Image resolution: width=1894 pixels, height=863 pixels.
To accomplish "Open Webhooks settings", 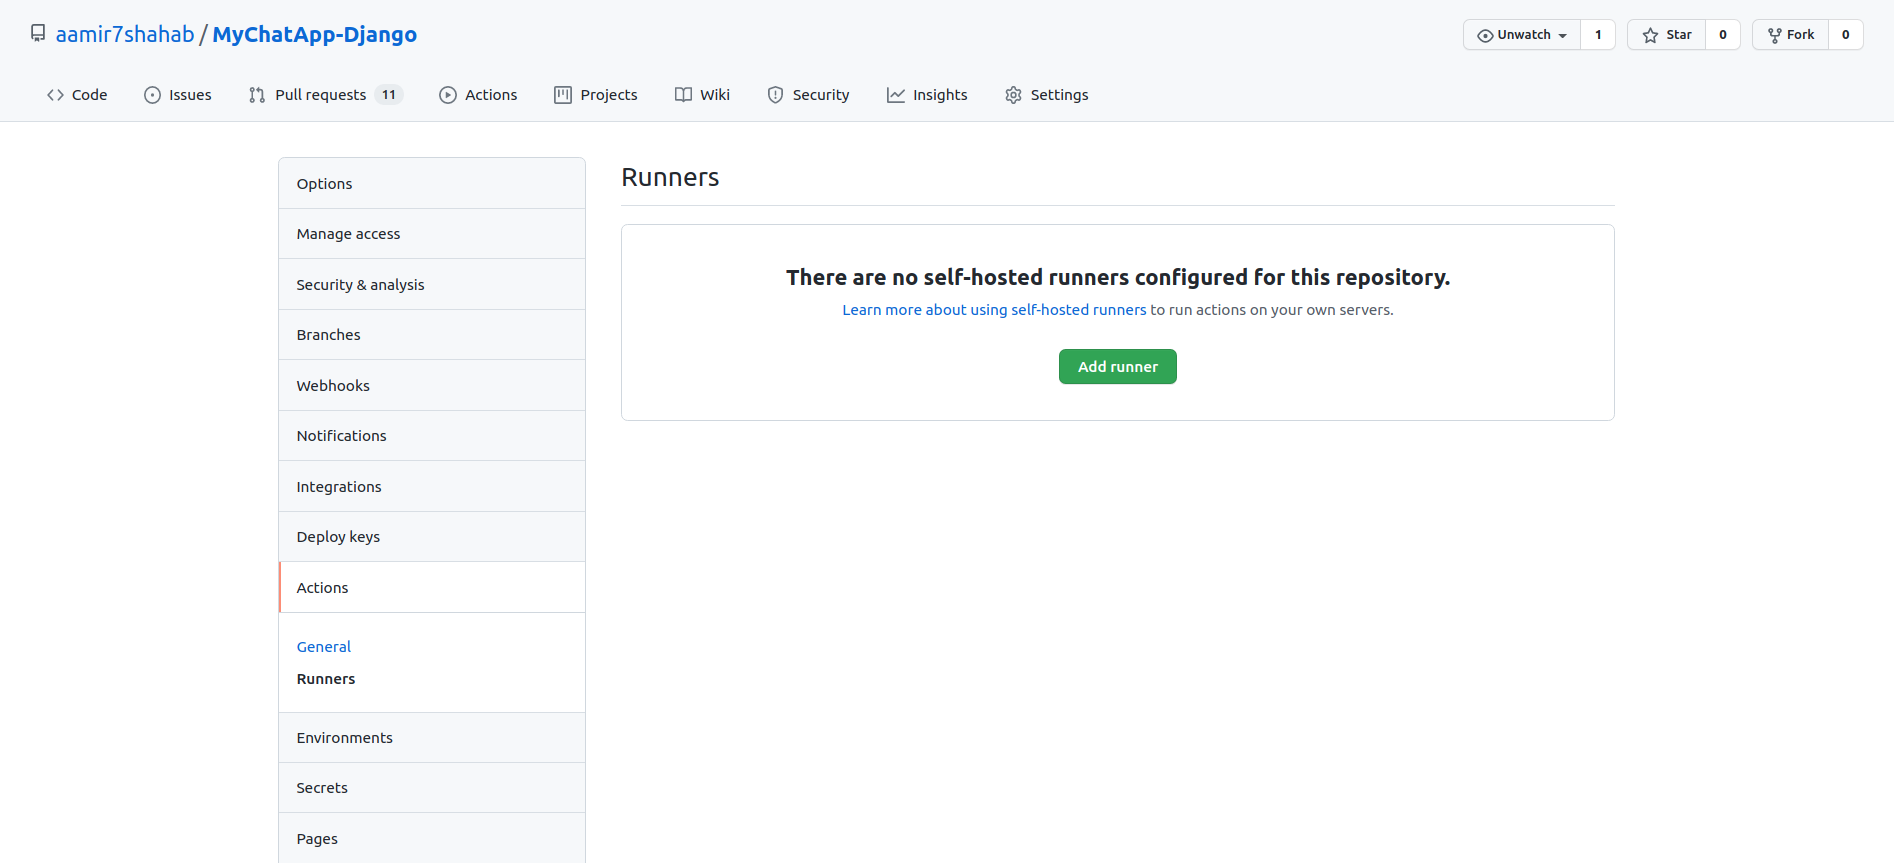I will [432, 386].
